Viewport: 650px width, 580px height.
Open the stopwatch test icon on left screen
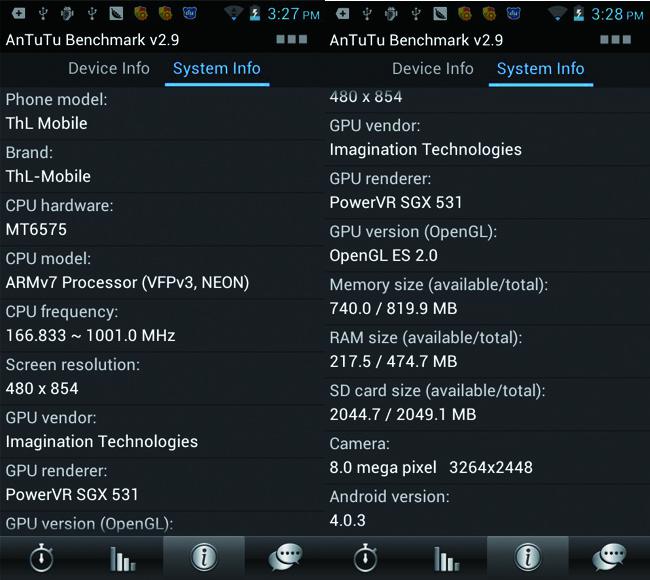tap(41, 558)
